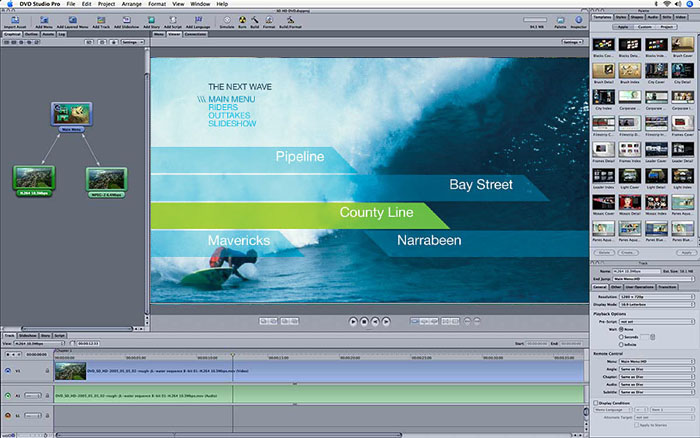700x438 pixels.
Task: Click the Import Asset toolbar icon
Action: (x=15, y=20)
